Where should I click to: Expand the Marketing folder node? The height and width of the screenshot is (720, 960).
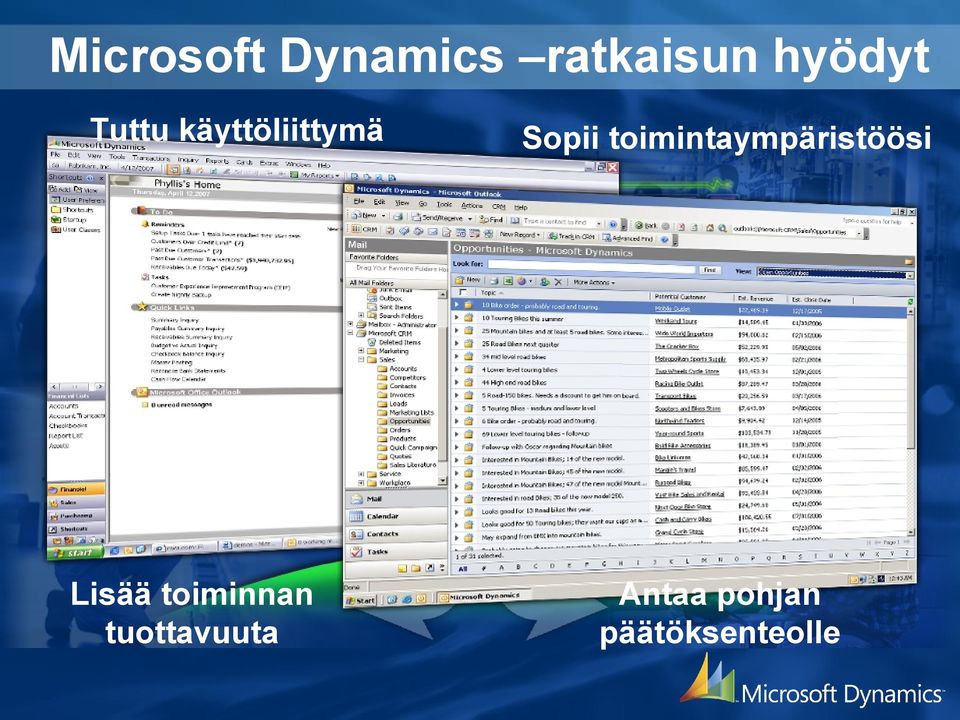click(361, 351)
